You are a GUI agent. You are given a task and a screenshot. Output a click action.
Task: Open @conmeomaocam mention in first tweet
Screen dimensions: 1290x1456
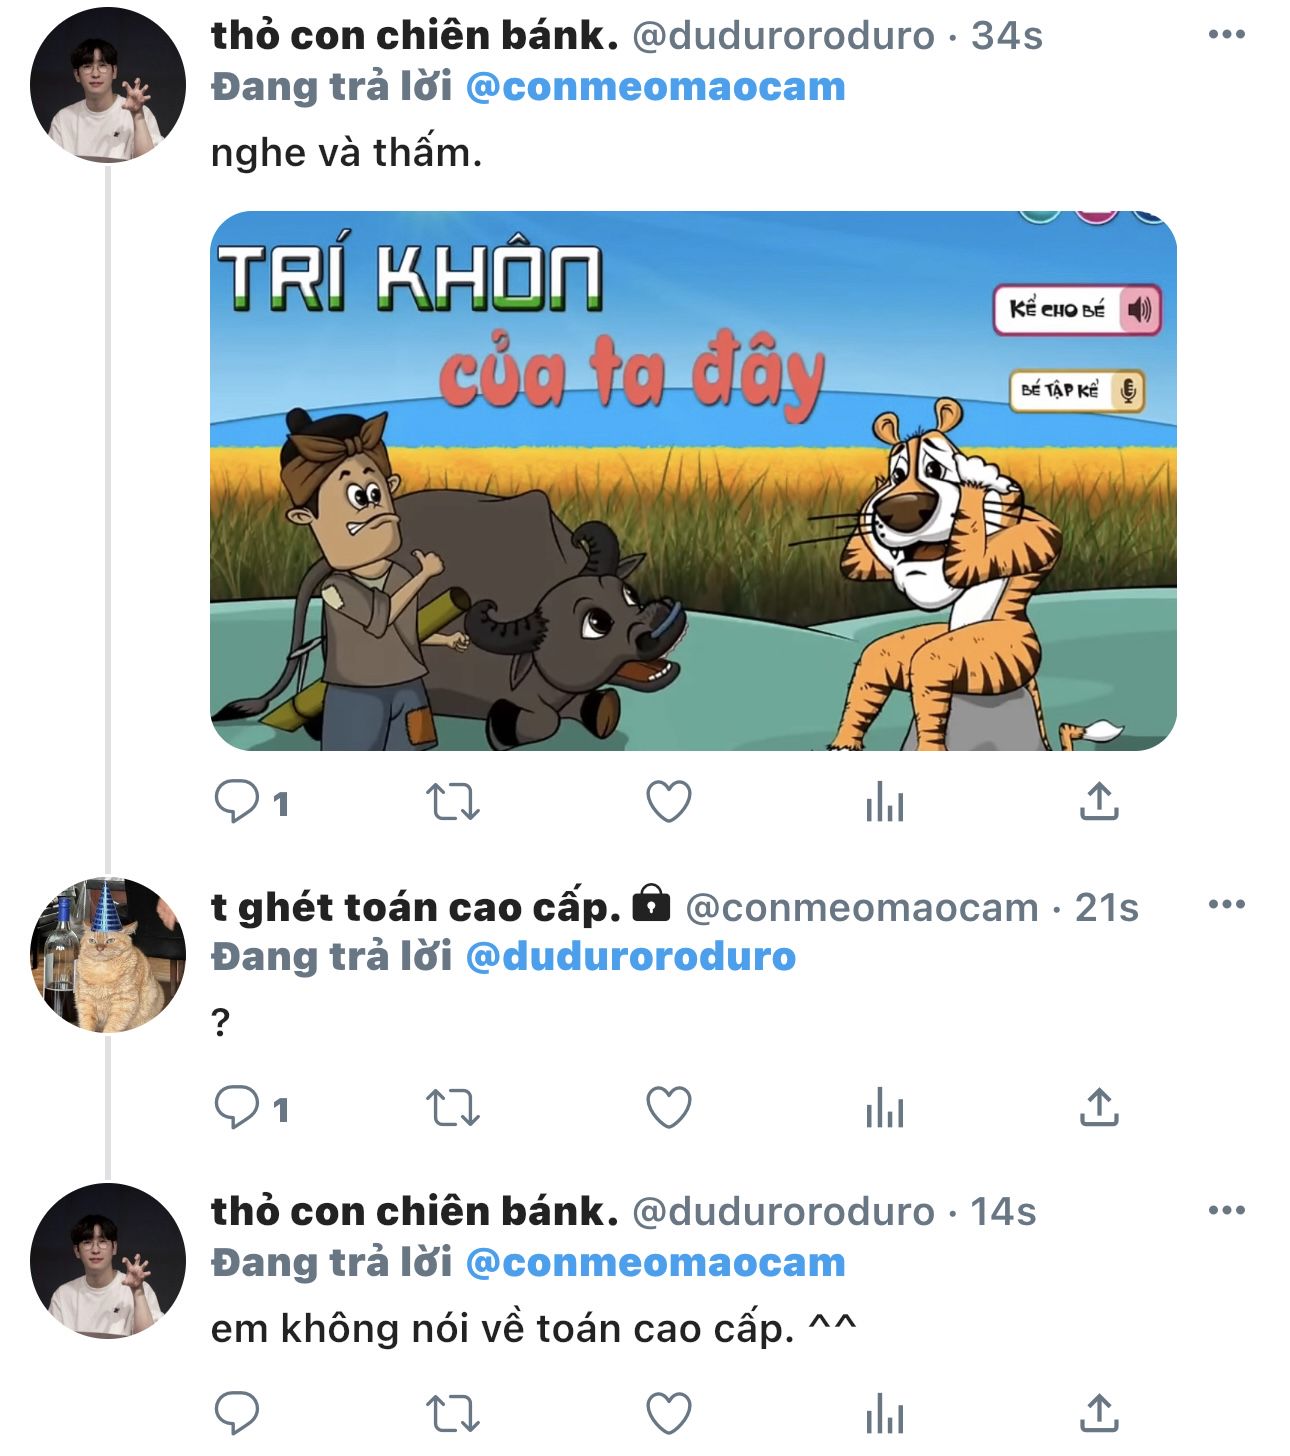pyautogui.click(x=656, y=87)
